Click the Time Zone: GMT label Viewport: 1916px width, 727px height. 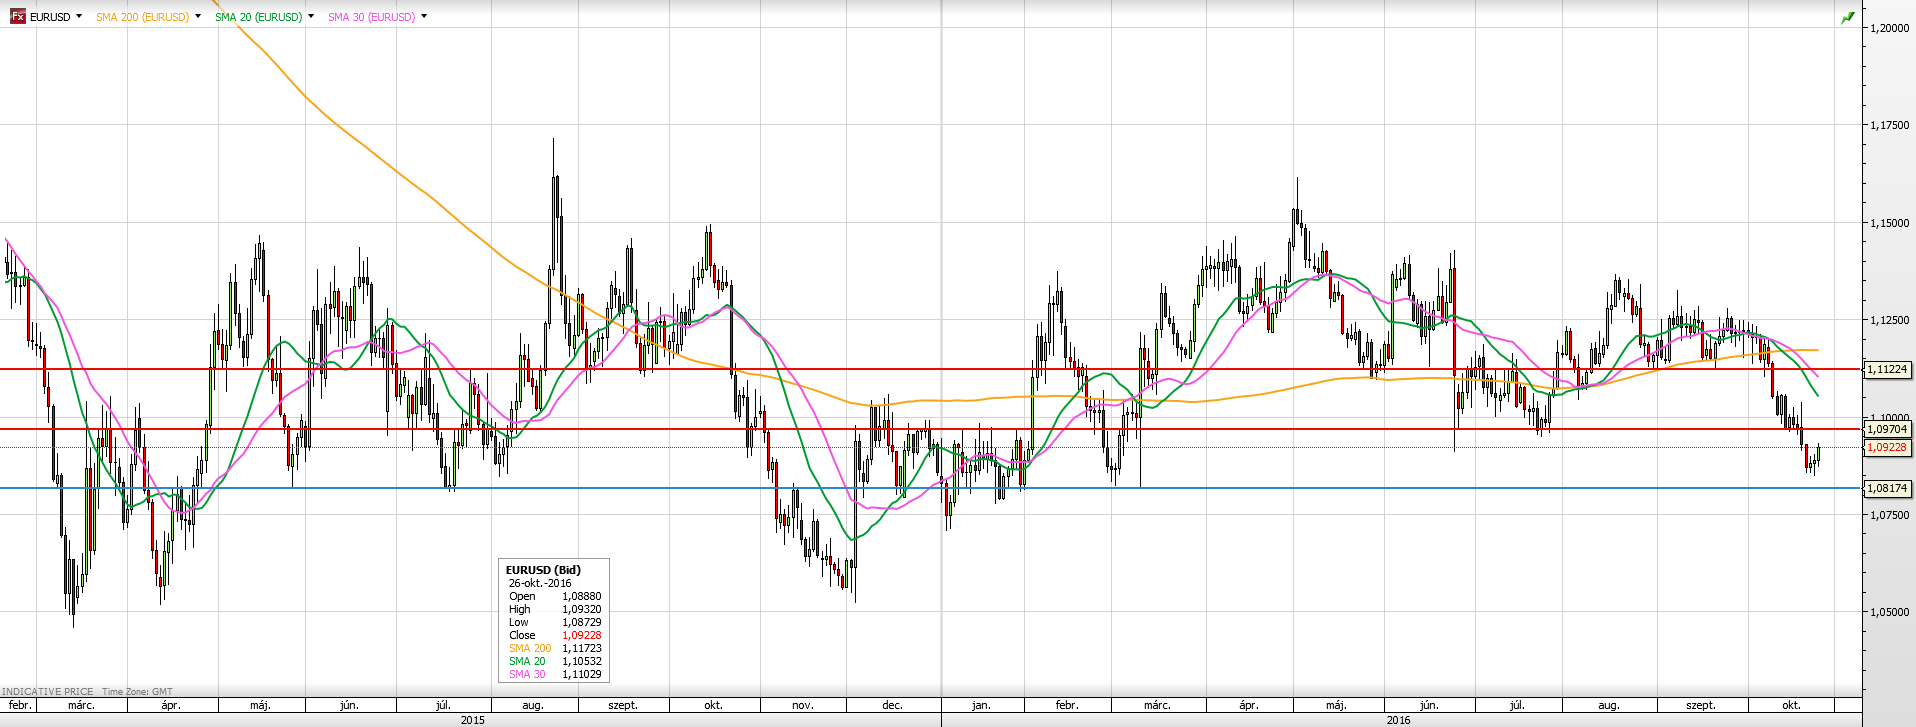click(137, 691)
